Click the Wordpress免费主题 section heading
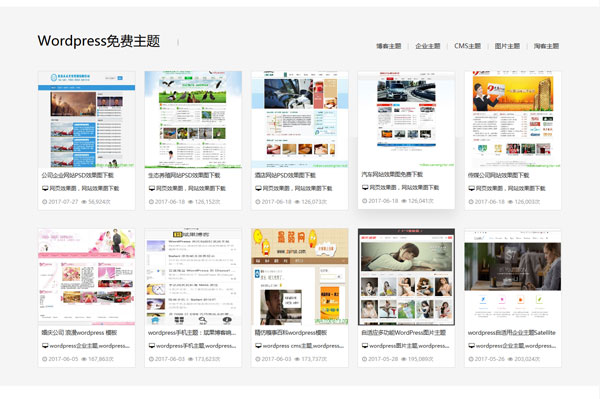Image resolution: width=600 pixels, height=399 pixels. (x=99, y=41)
